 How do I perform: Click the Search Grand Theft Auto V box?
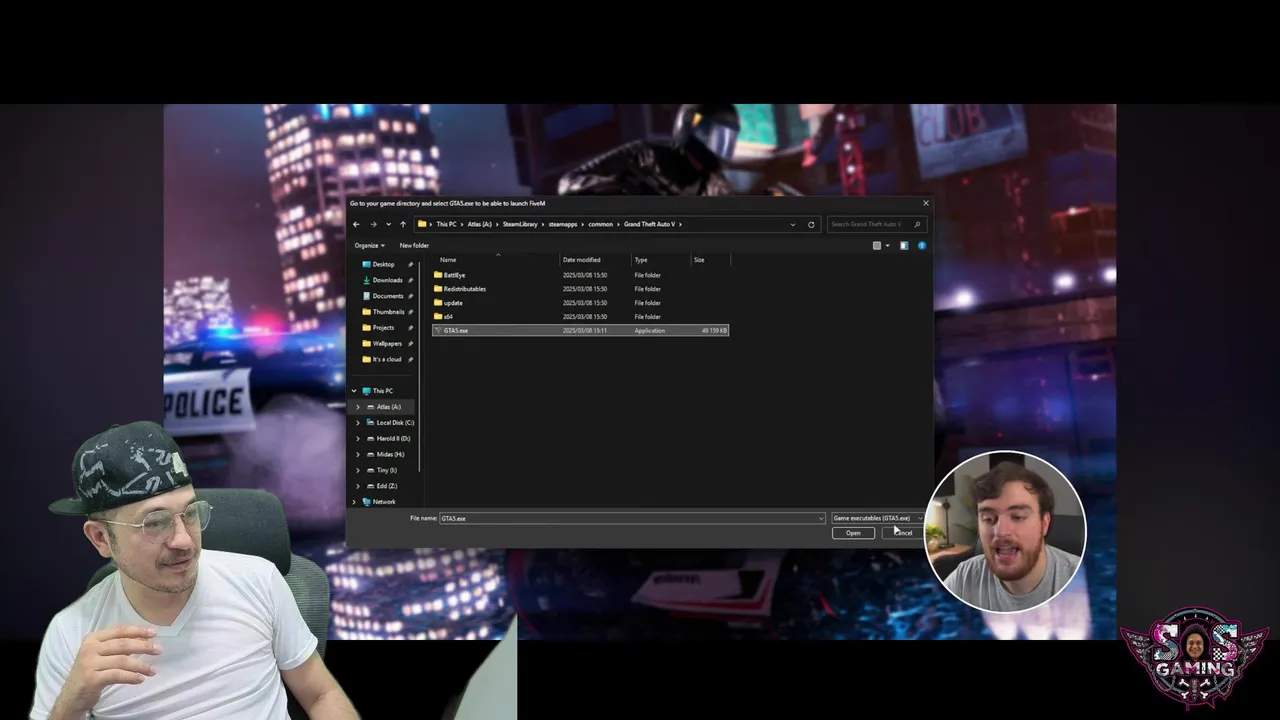(877, 224)
